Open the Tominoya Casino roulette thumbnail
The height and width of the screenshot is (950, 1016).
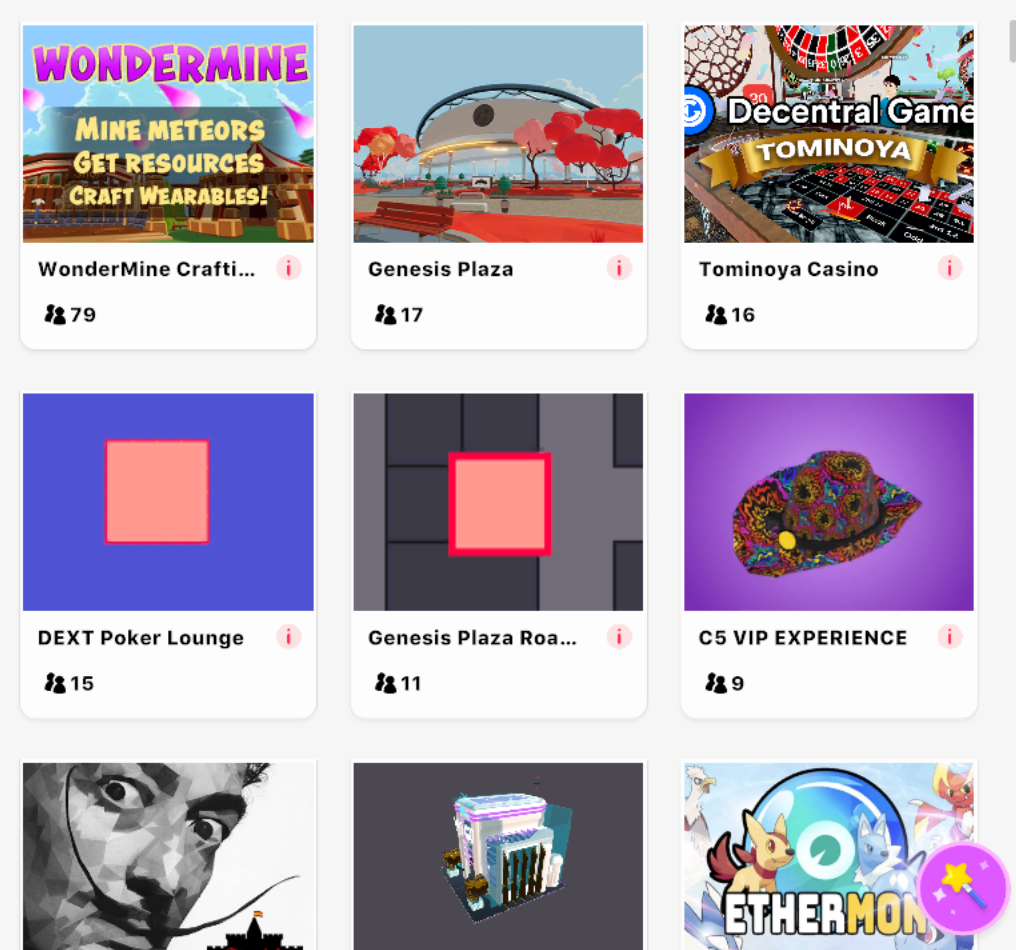[x=829, y=134]
